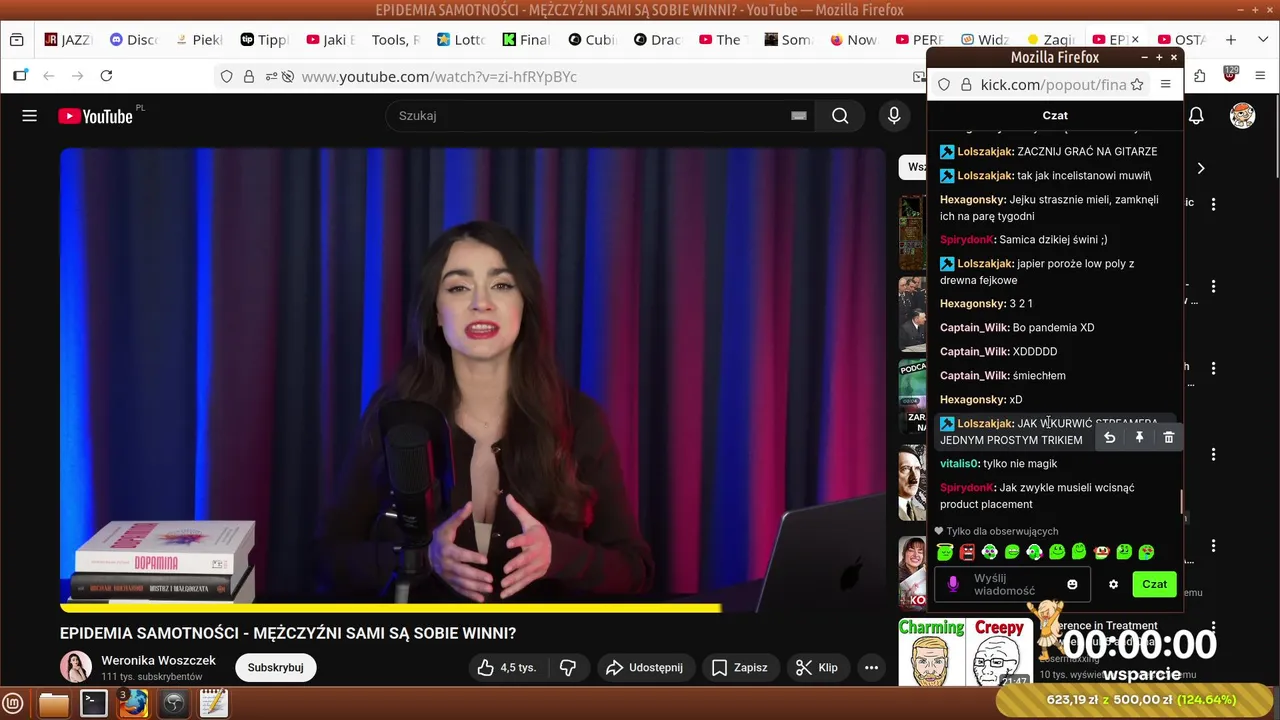This screenshot has height=720, width=1280.
Task: Delete Lolszakjak's highlighted chat message
Action: [1168, 438]
